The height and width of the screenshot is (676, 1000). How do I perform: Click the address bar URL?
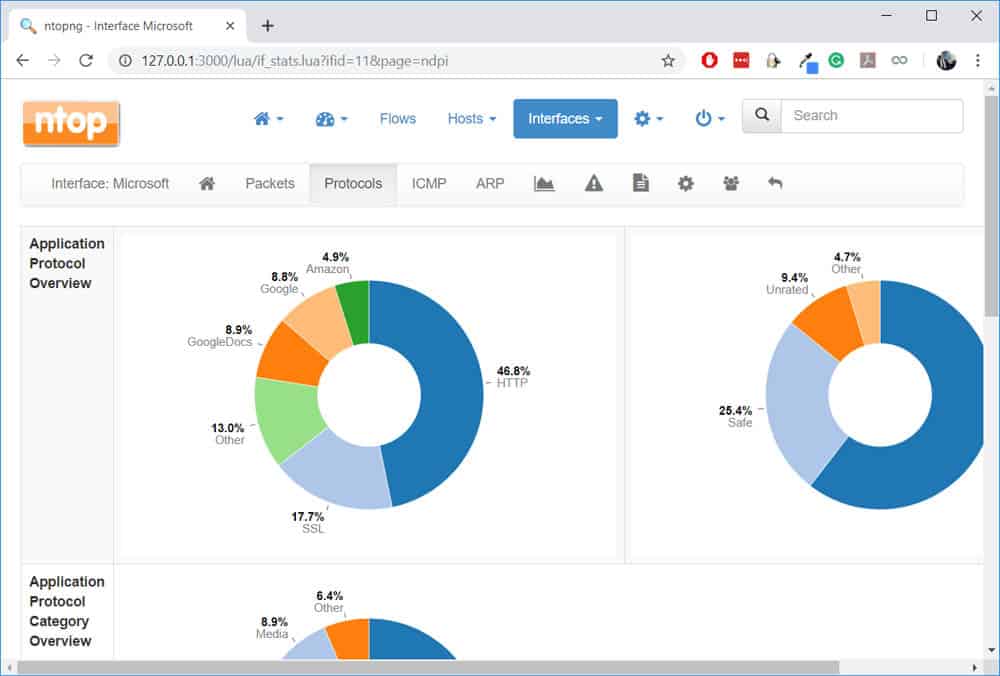tap(295, 61)
